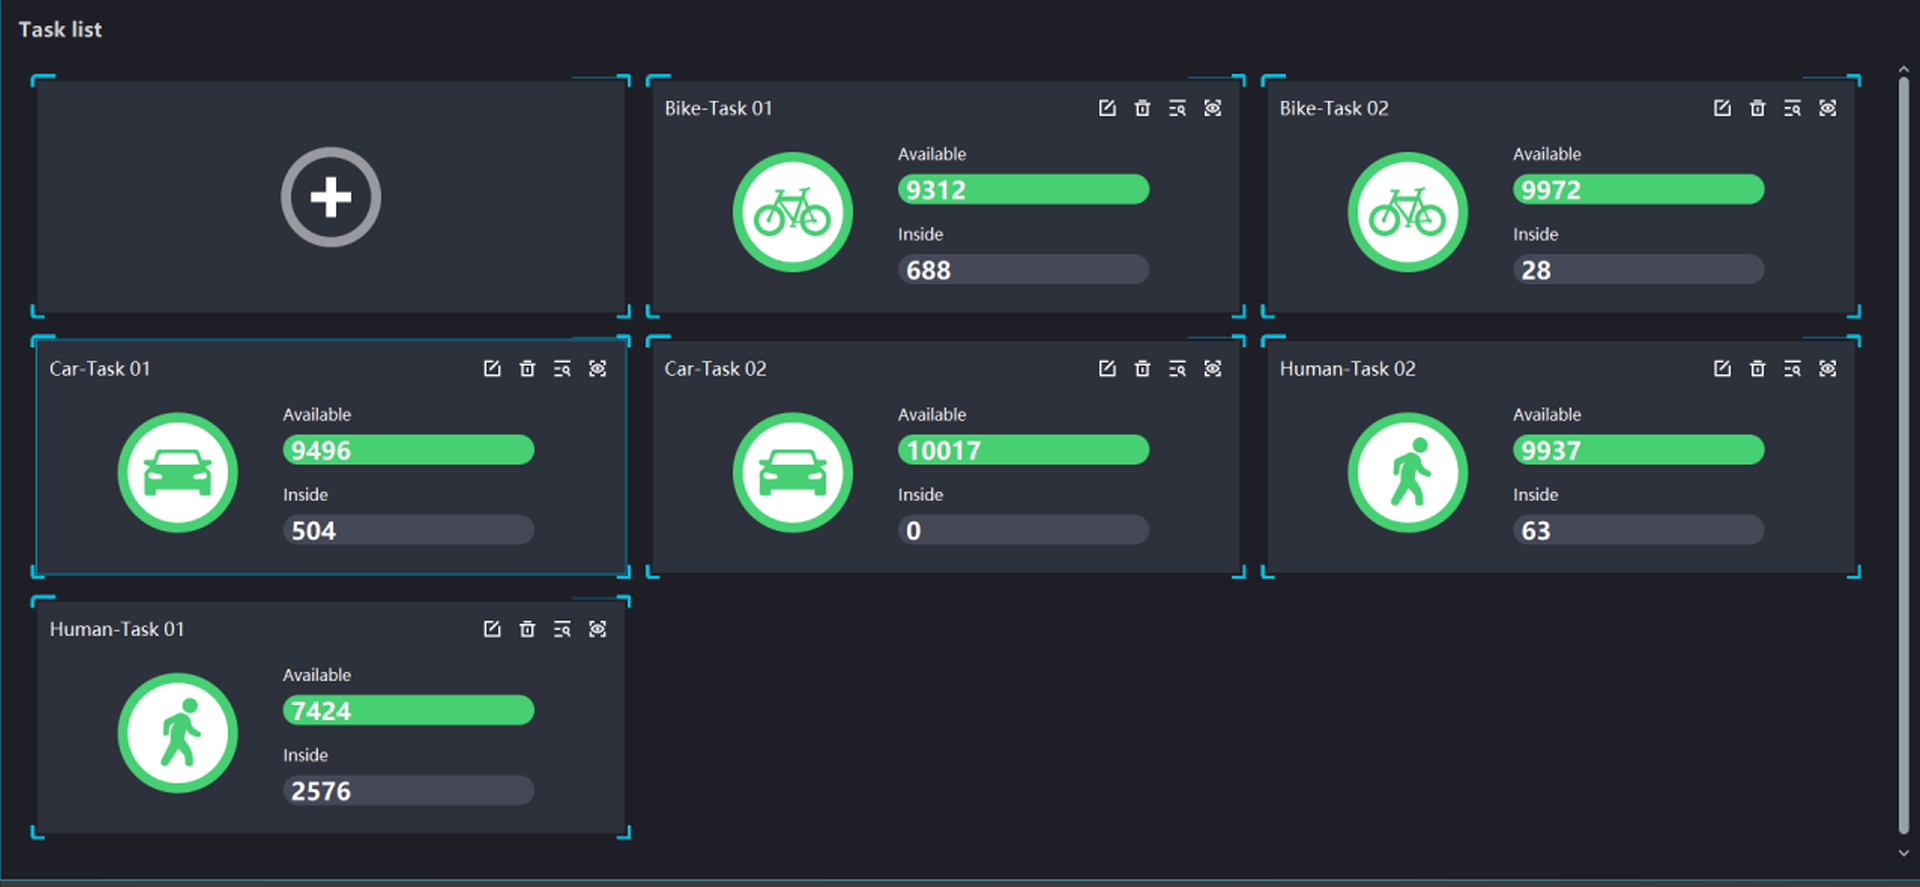Edit Bike-Task 02 with pencil icon
The height and width of the screenshot is (887, 1920).
[x=1722, y=108]
